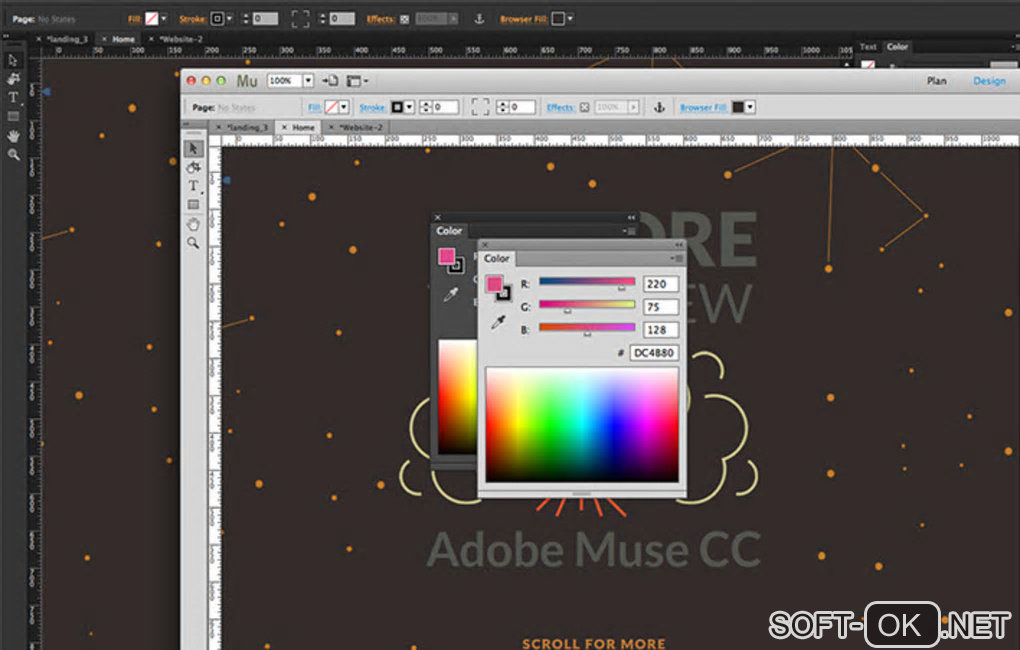Pick a color from the light spectrum field

click(582, 425)
